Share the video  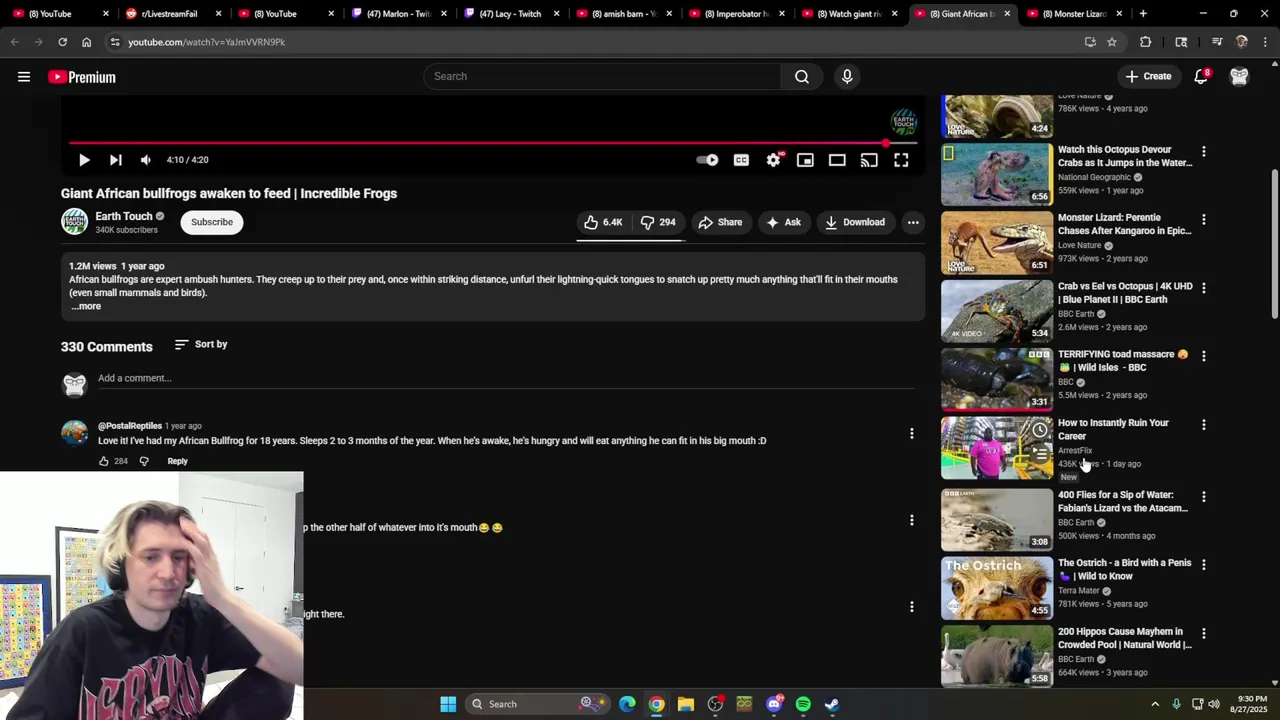tap(720, 222)
